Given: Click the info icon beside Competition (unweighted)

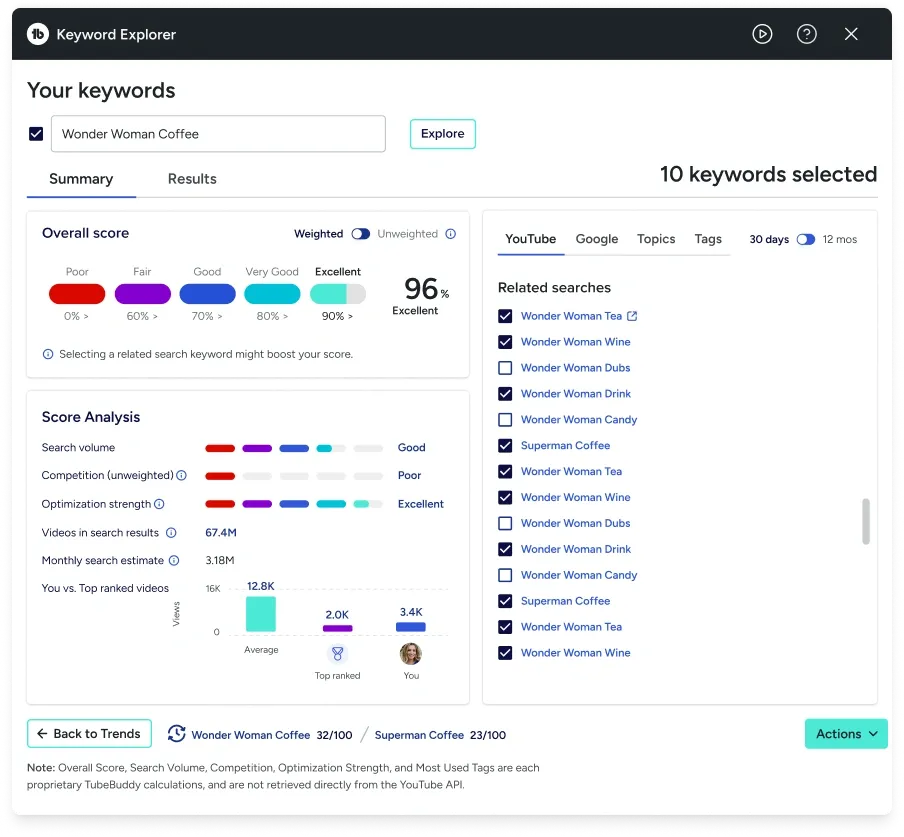Looking at the screenshot, I should click(180, 476).
